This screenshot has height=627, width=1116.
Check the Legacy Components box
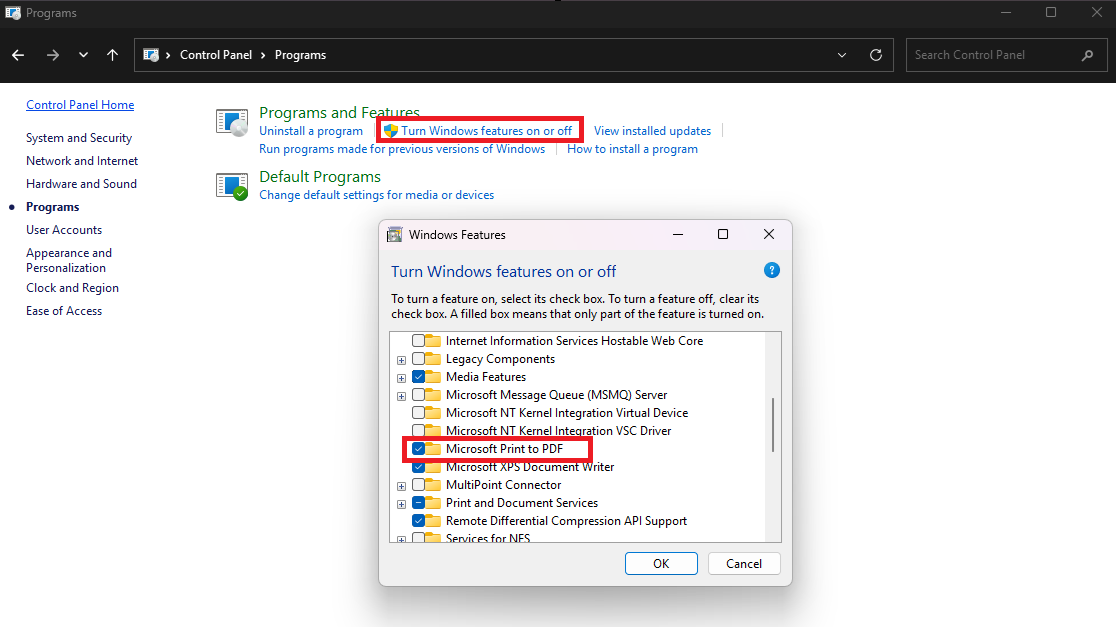click(x=418, y=359)
